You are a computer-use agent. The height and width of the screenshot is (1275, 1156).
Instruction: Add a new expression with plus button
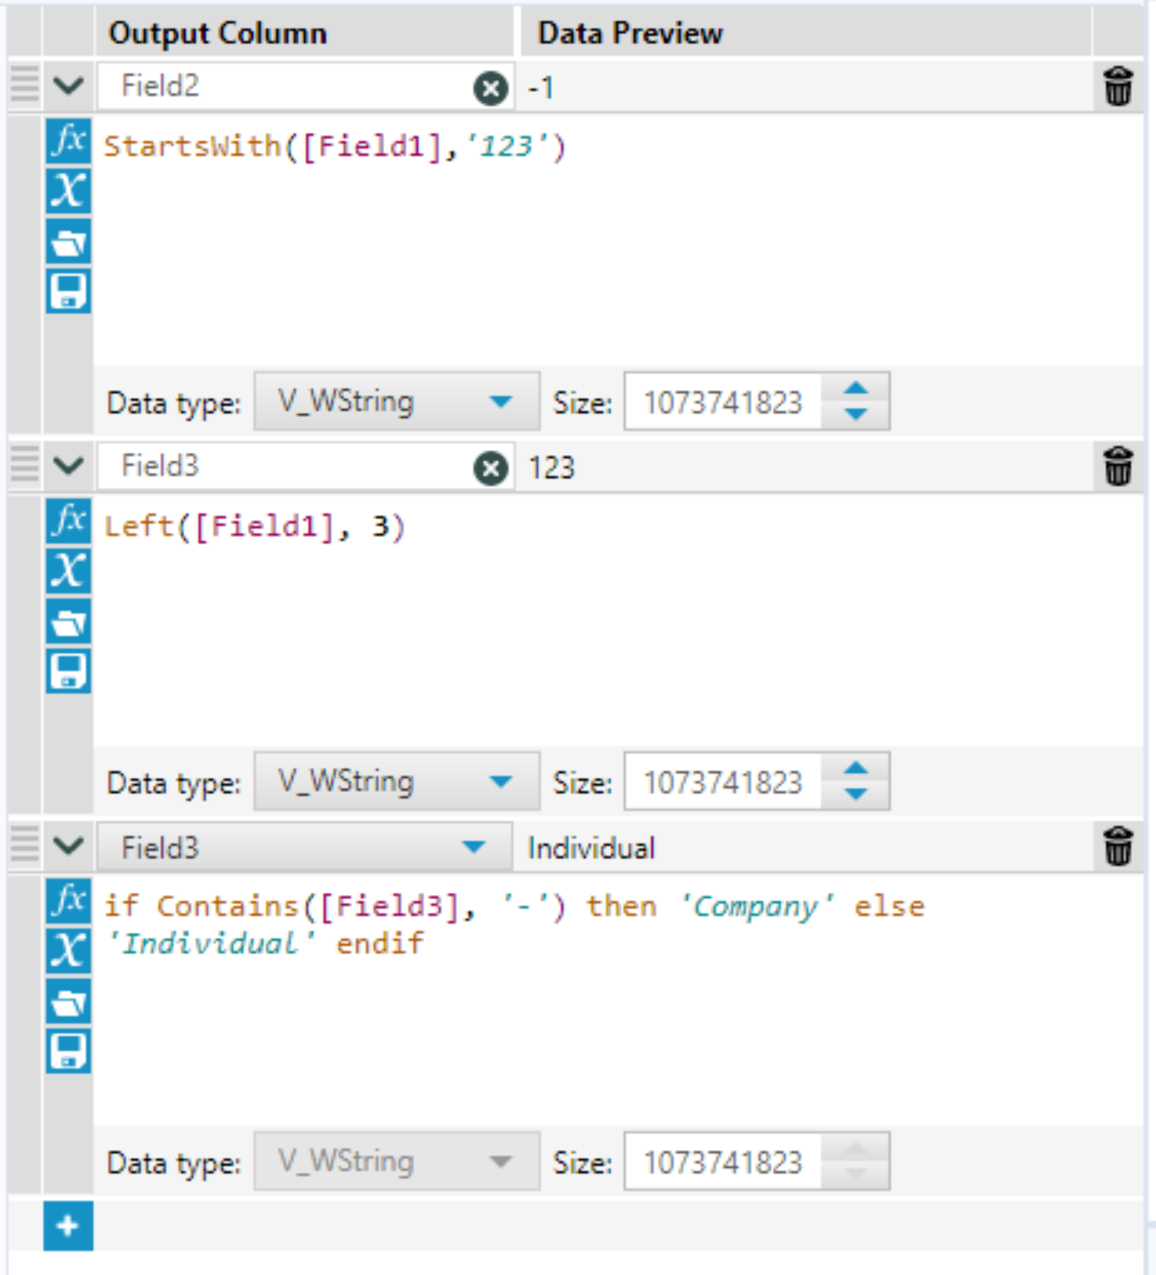tap(68, 1226)
